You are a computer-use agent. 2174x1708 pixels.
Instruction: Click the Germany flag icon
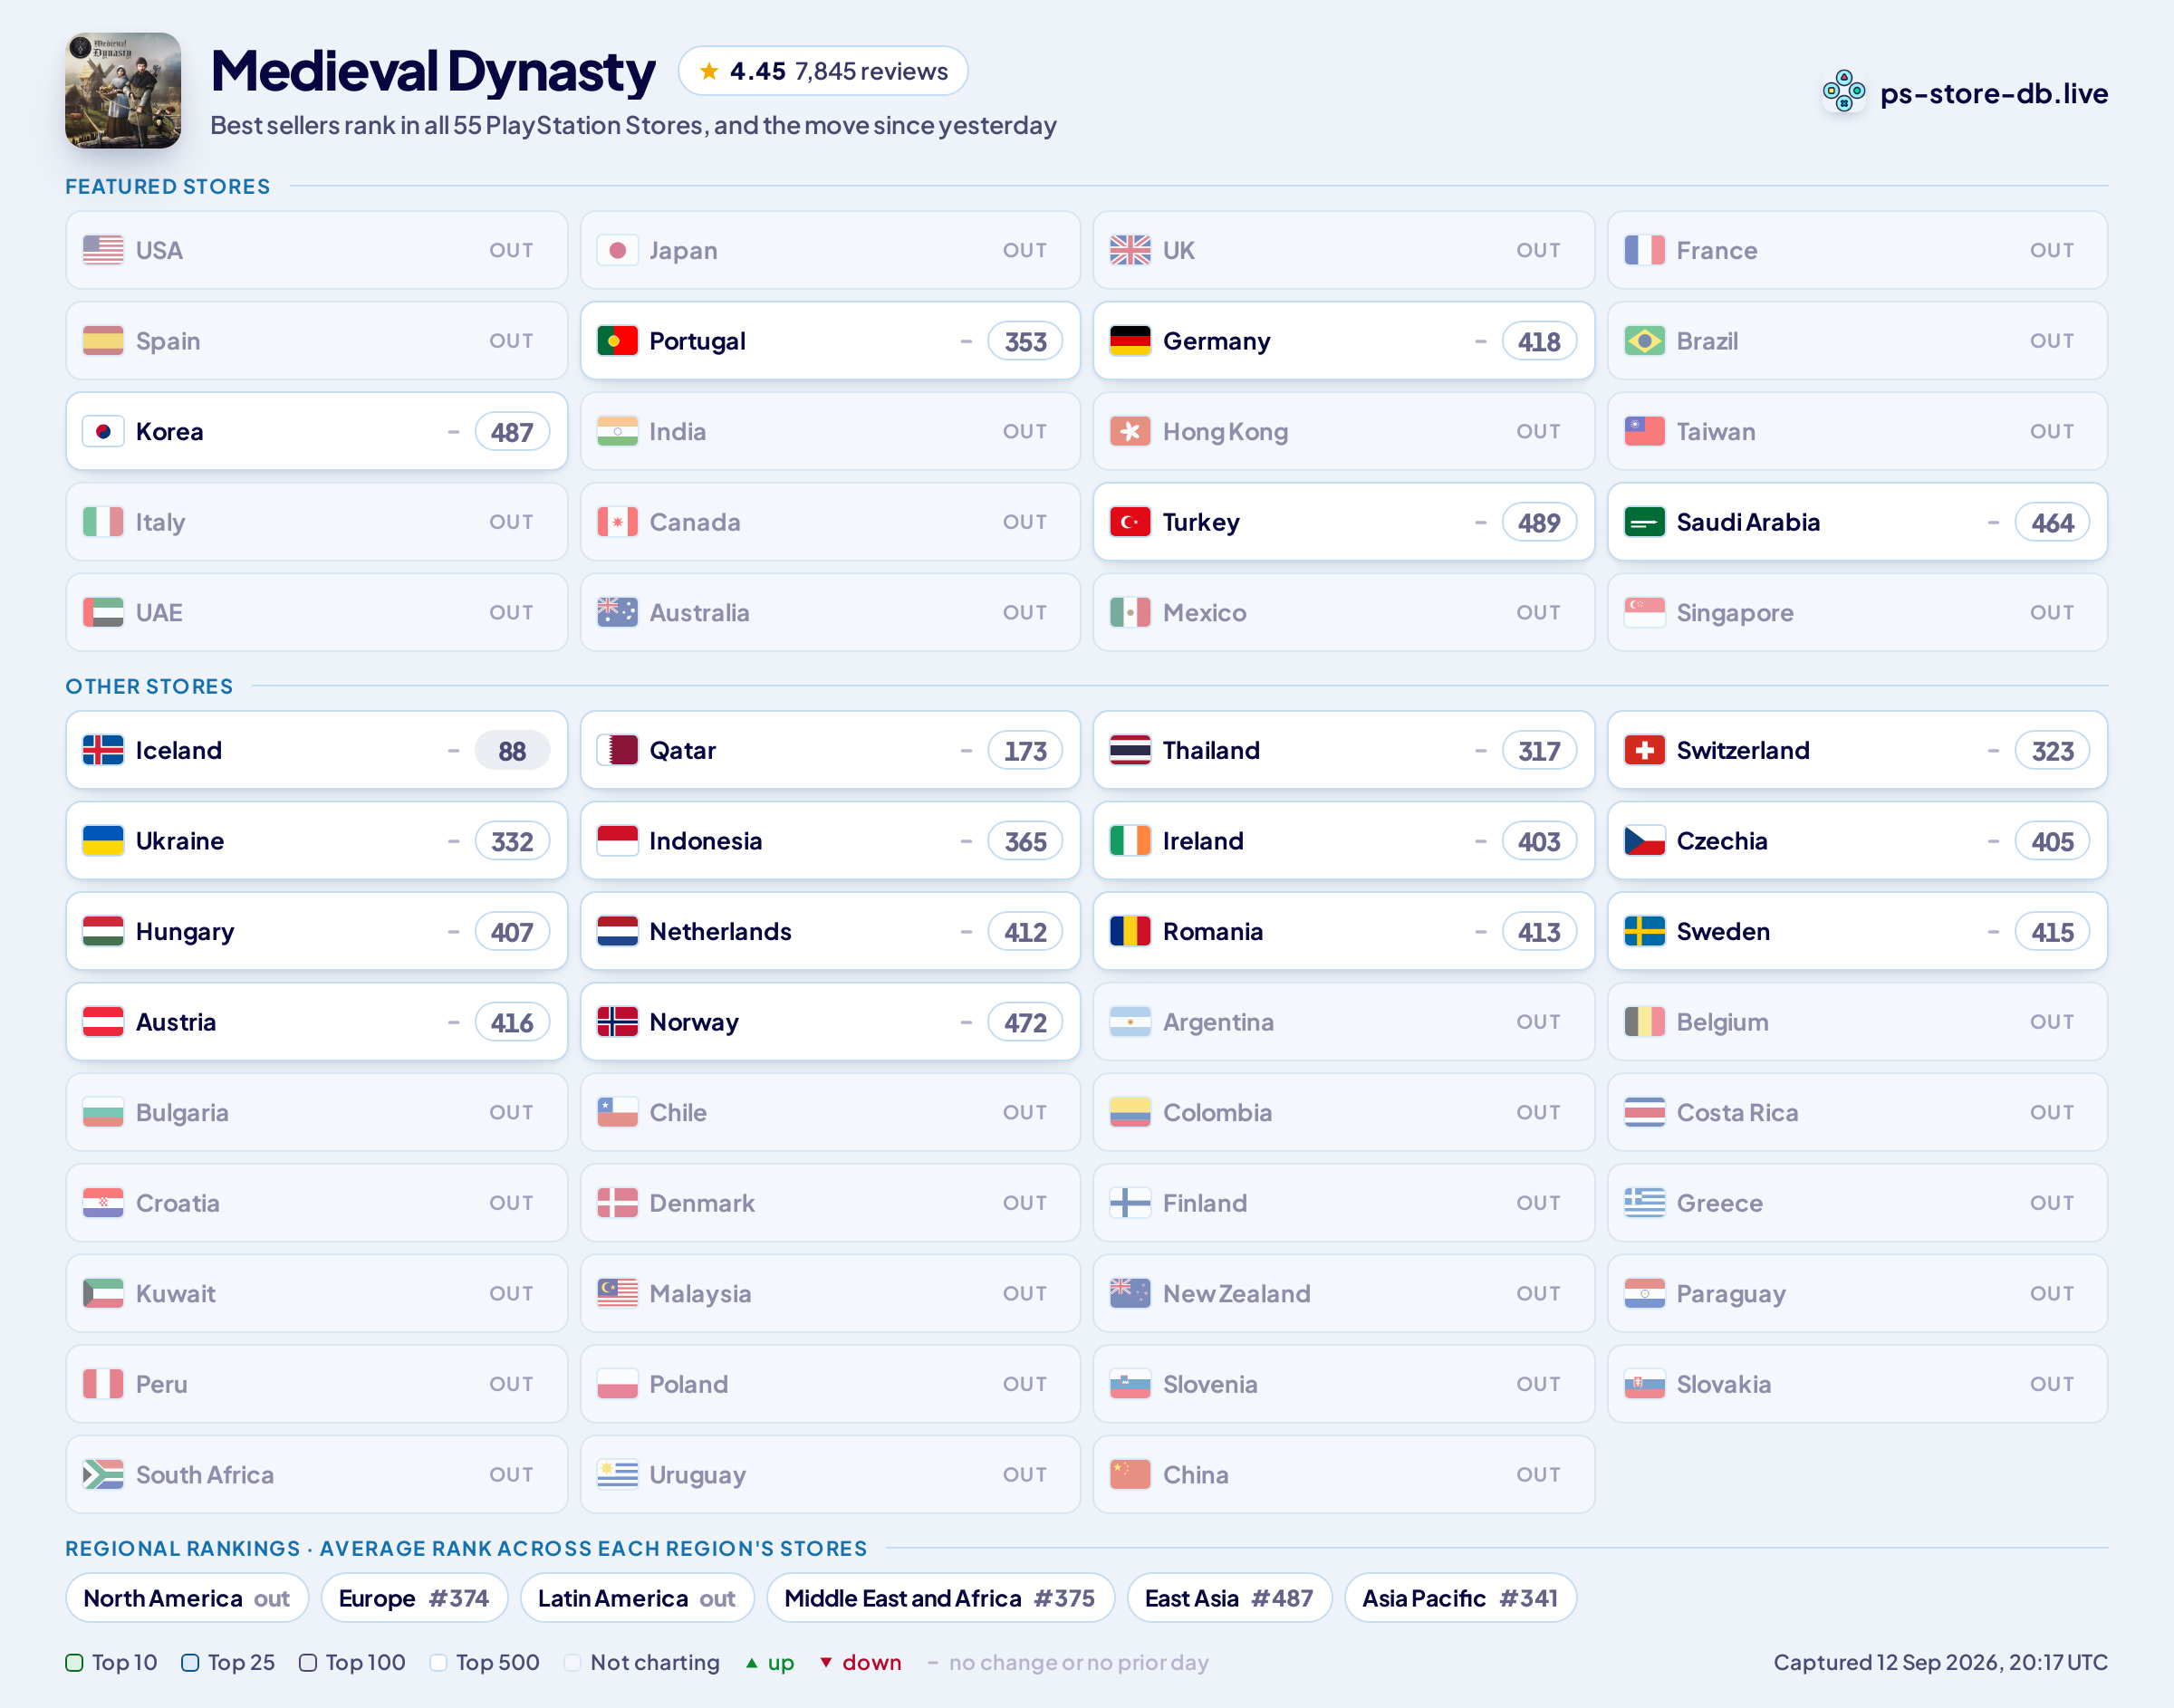pyautogui.click(x=1130, y=341)
